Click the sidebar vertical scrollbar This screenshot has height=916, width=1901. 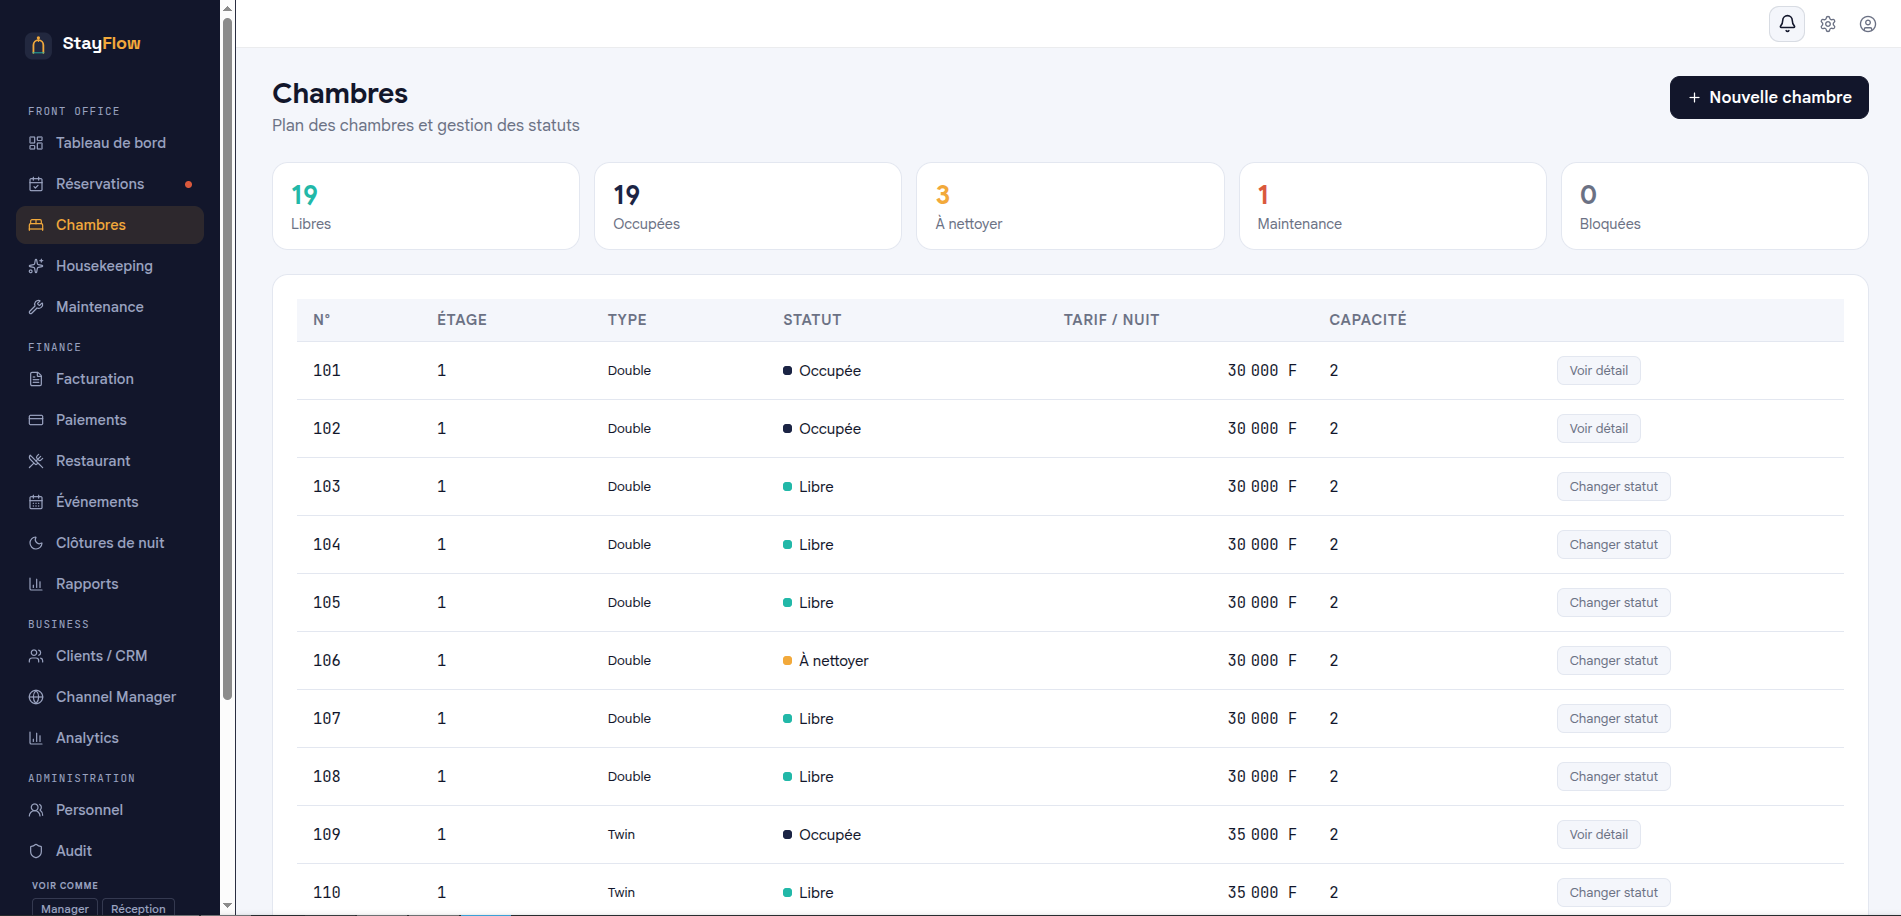point(227,360)
